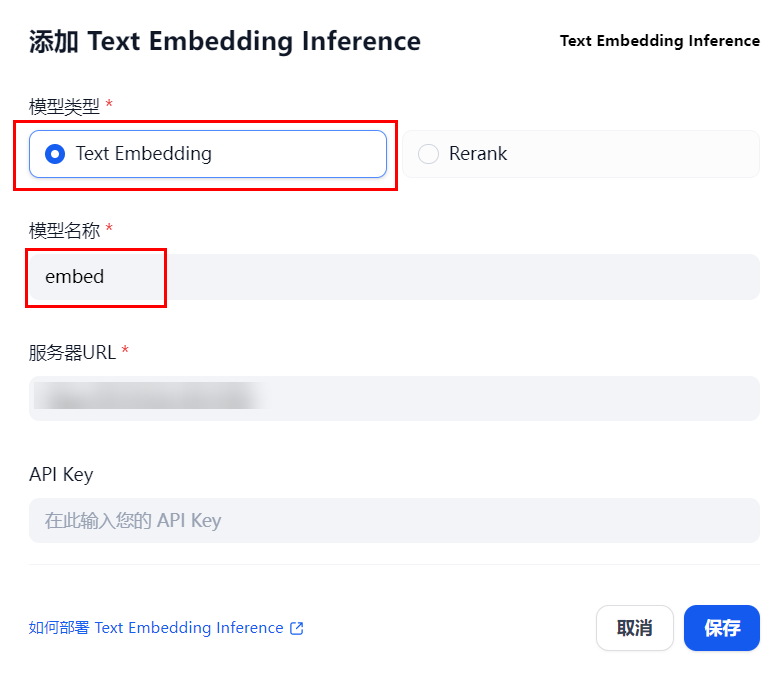778x674 pixels.
Task: Click the blurred URL text in server field
Action: click(149, 396)
